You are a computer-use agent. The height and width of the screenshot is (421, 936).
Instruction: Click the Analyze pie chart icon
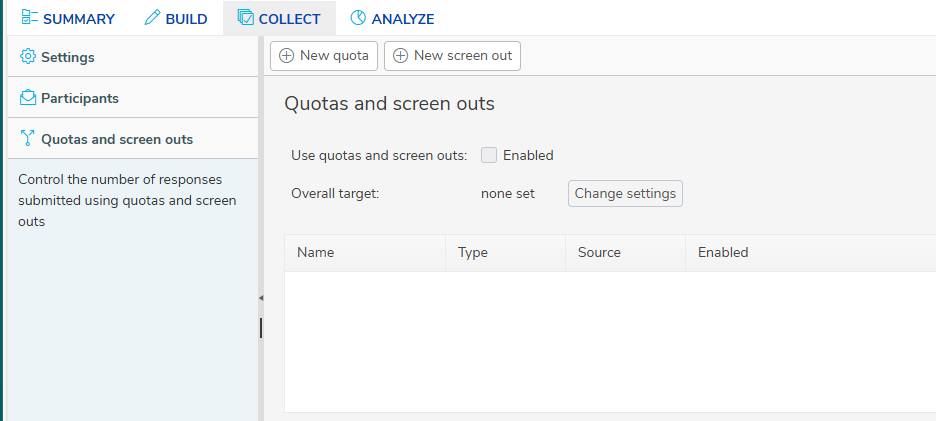(x=358, y=18)
